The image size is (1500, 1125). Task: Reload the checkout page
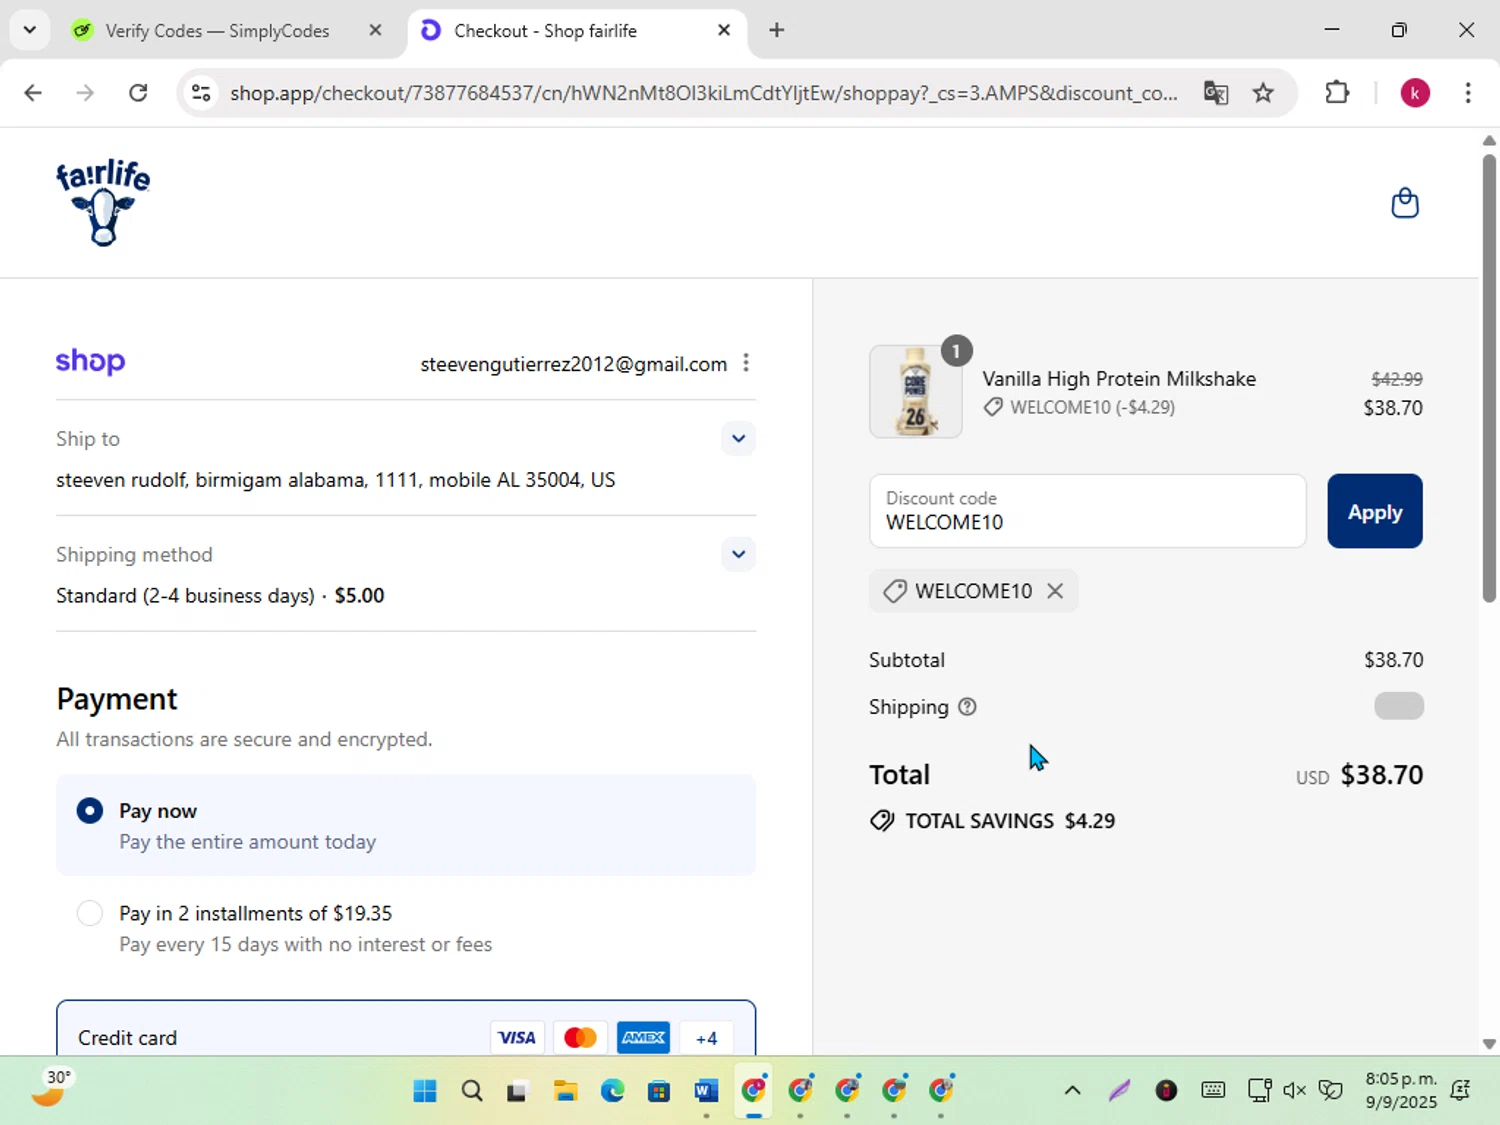point(138,93)
